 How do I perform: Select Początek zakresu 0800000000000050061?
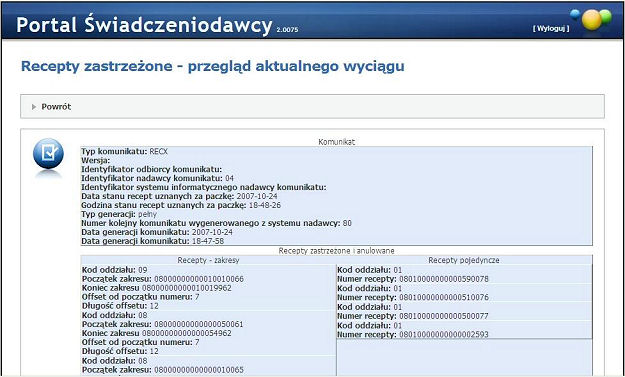[x=163, y=324]
